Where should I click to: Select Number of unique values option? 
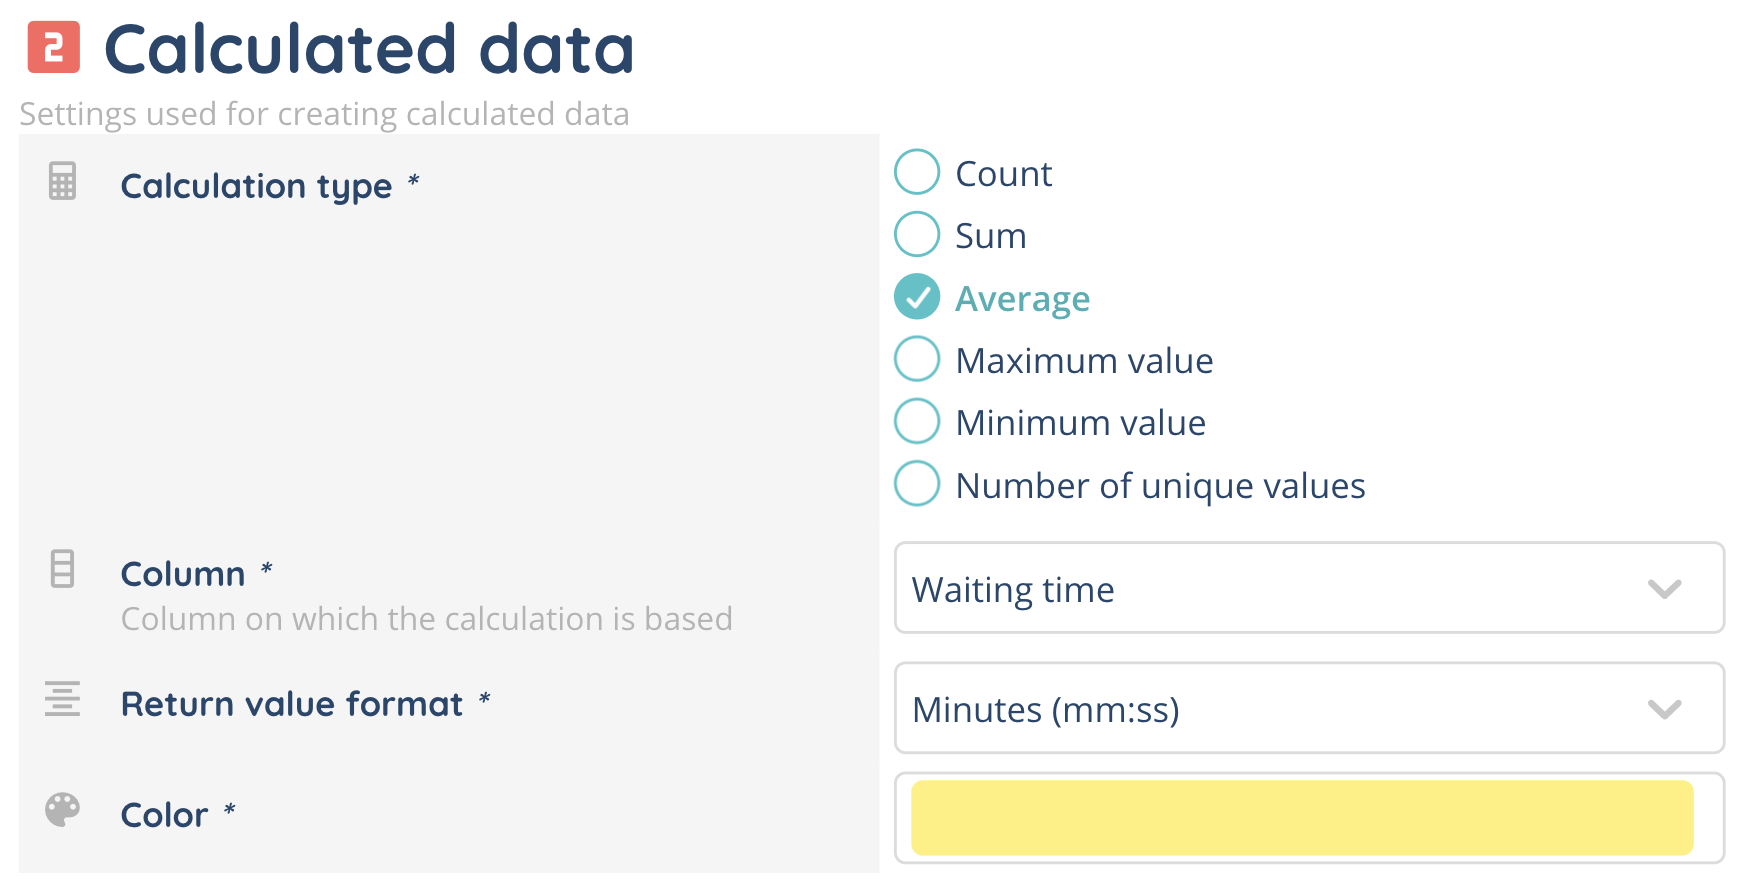917,484
